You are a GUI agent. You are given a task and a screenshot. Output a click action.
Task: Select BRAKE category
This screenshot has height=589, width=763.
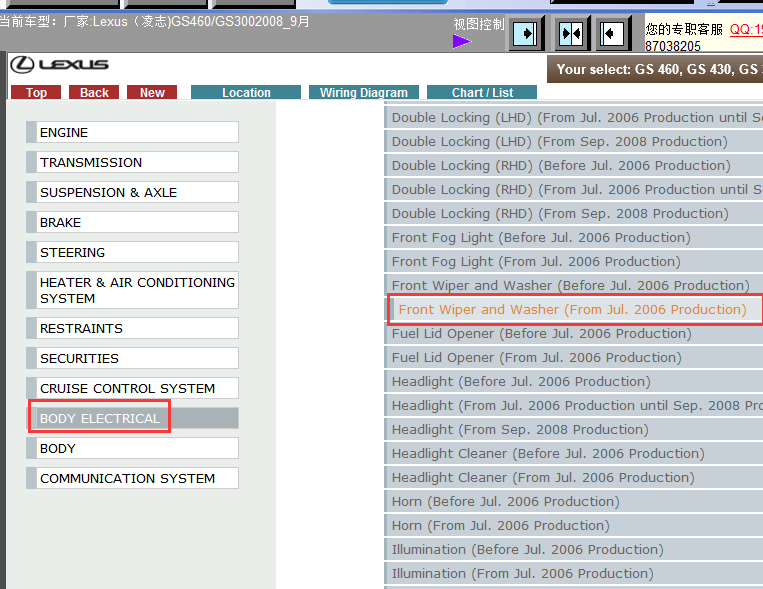[x=132, y=222]
